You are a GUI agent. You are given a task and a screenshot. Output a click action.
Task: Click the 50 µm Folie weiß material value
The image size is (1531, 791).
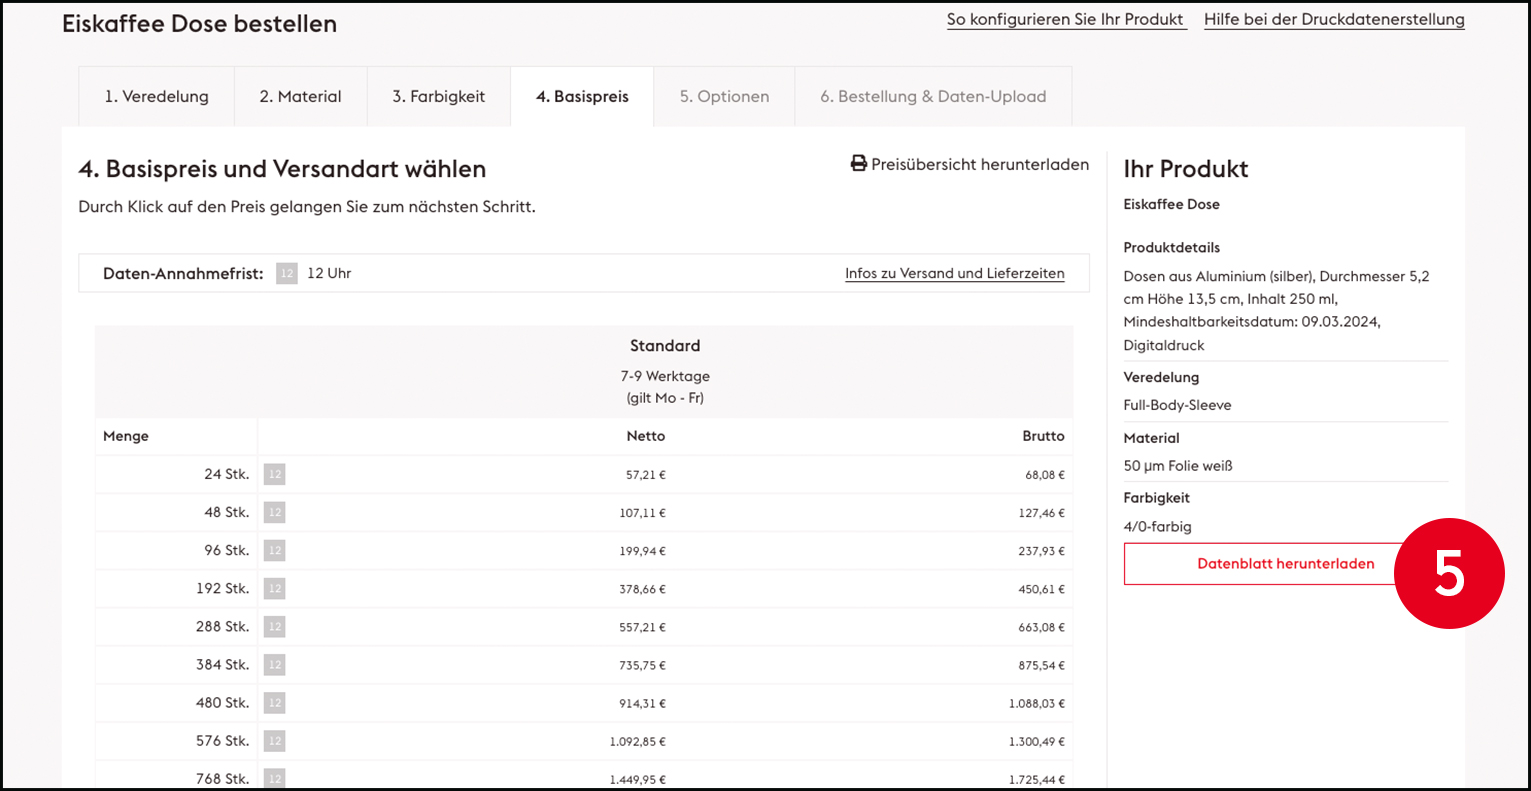point(1178,466)
